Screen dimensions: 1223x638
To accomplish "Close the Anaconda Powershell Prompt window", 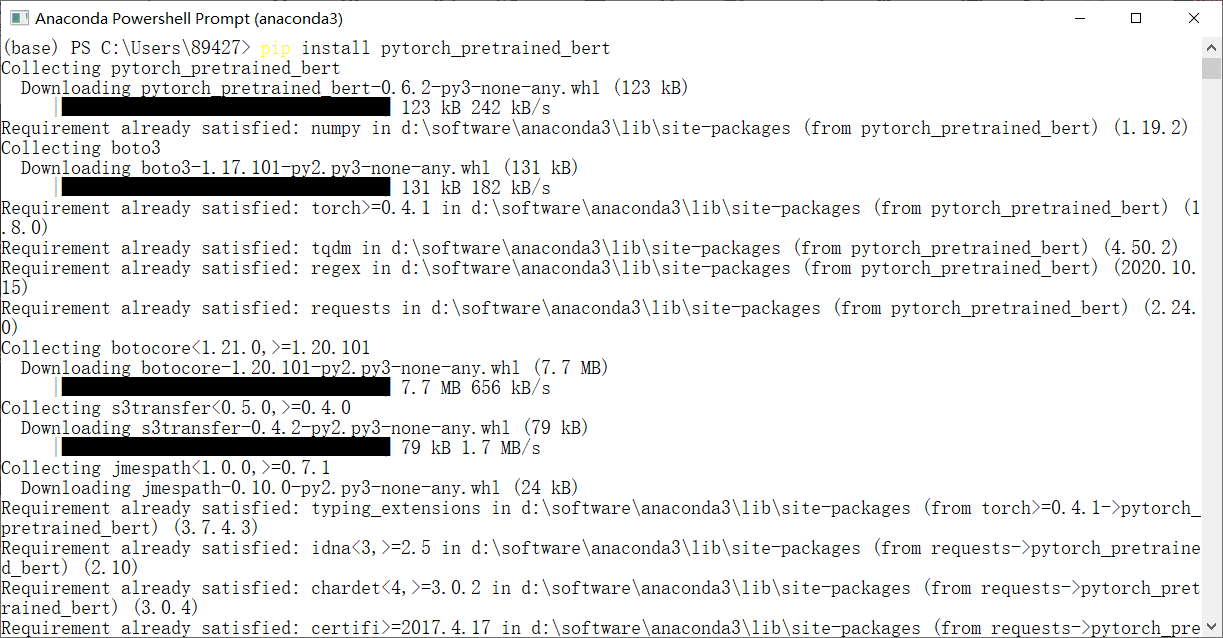I will tap(1194, 18).
